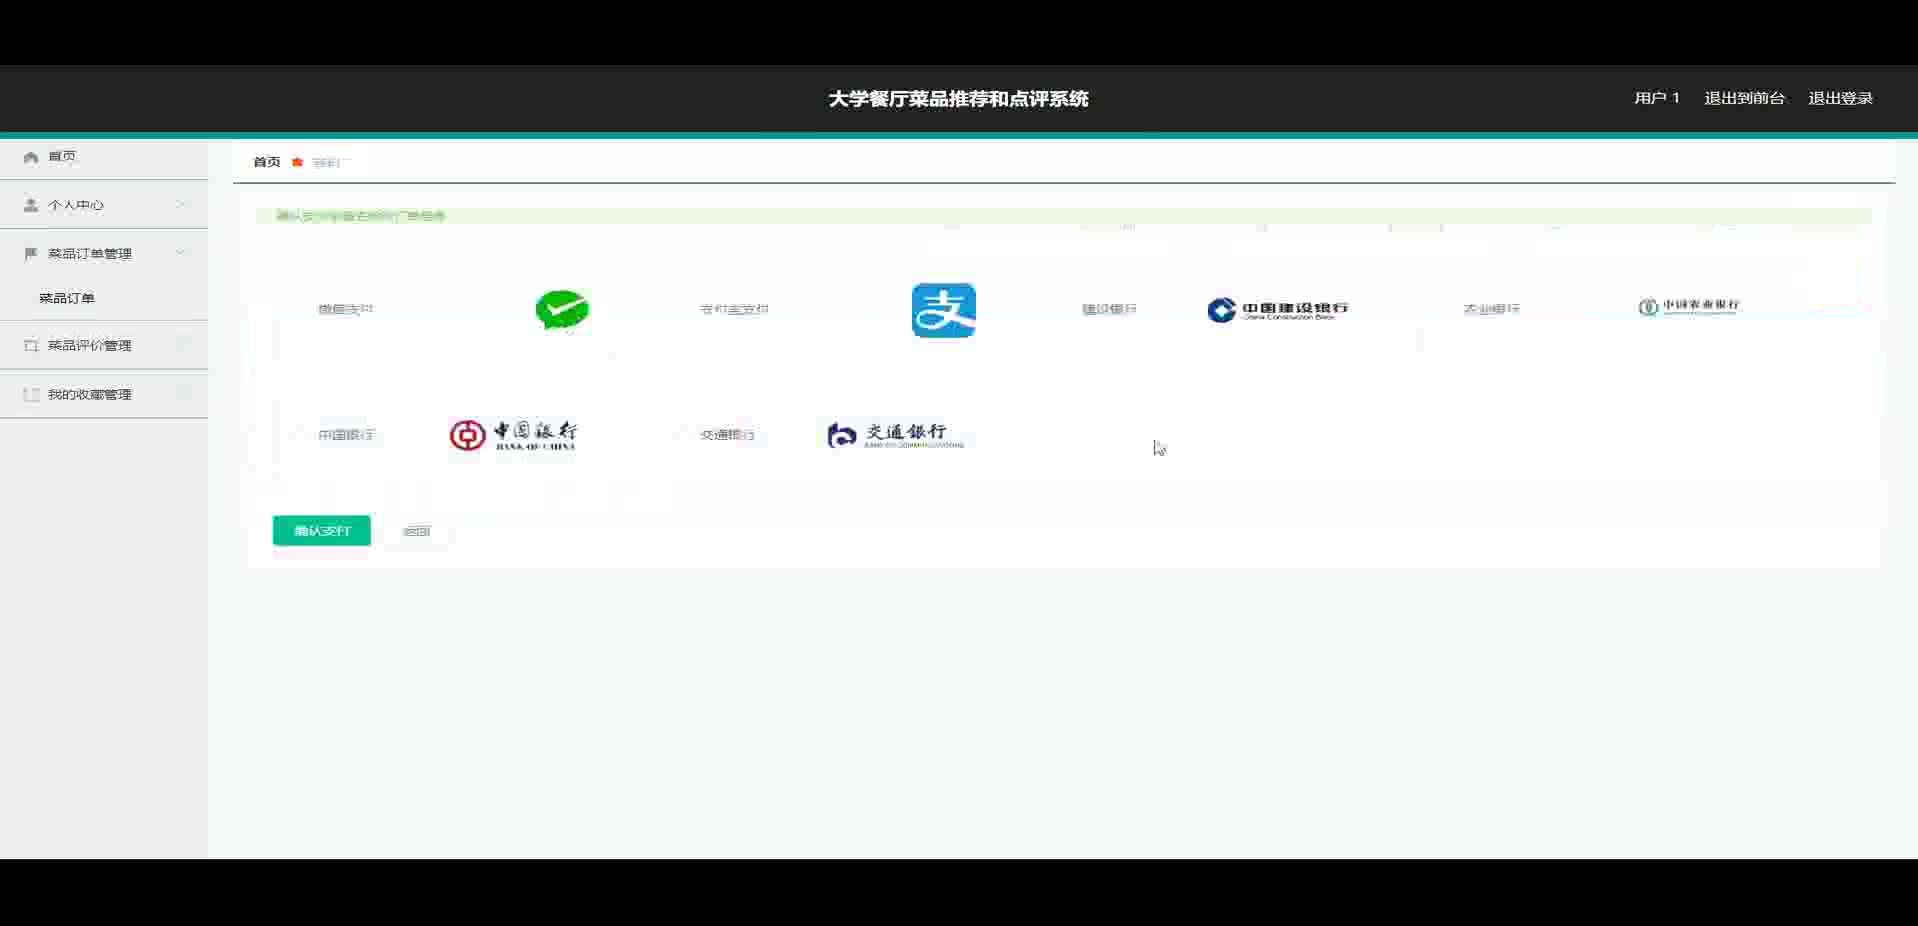Click the red breadcrumb home icon
This screenshot has height=926, width=1918.
point(297,162)
